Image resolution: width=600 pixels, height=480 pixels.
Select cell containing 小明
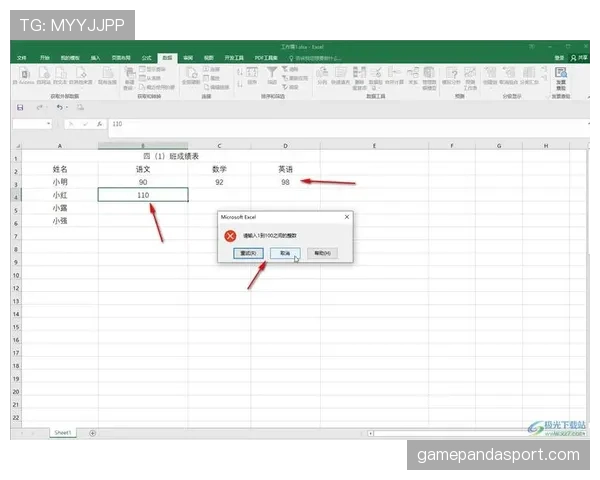coord(60,182)
